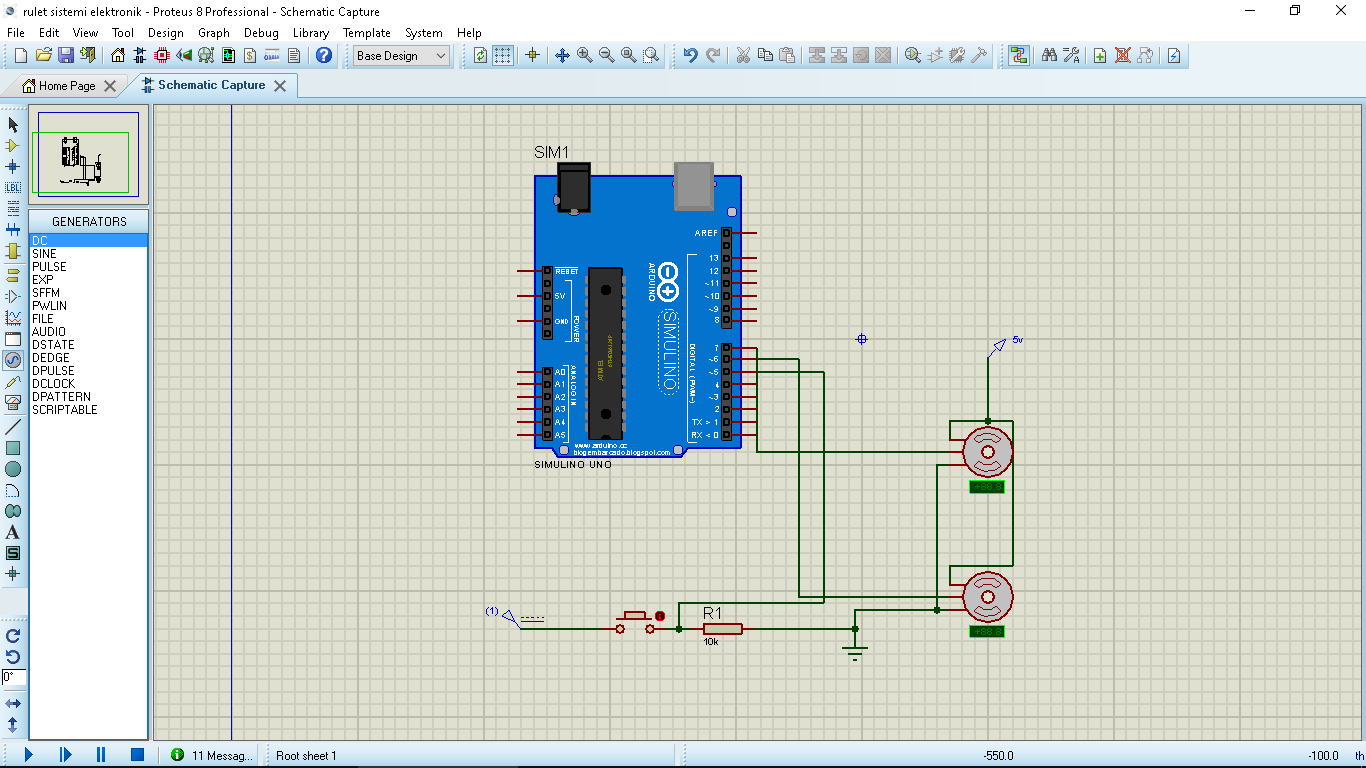Close the Schematic Capture tab
This screenshot has width=1366, height=768.
click(280, 86)
